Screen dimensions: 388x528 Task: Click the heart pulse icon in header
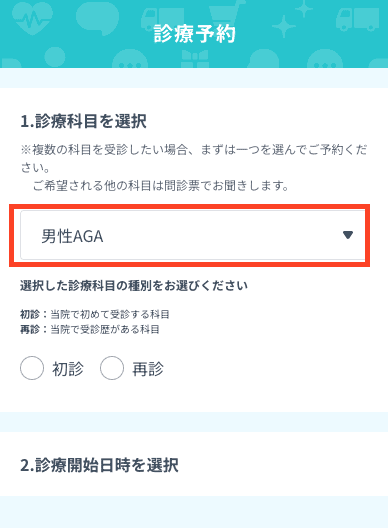[32, 19]
